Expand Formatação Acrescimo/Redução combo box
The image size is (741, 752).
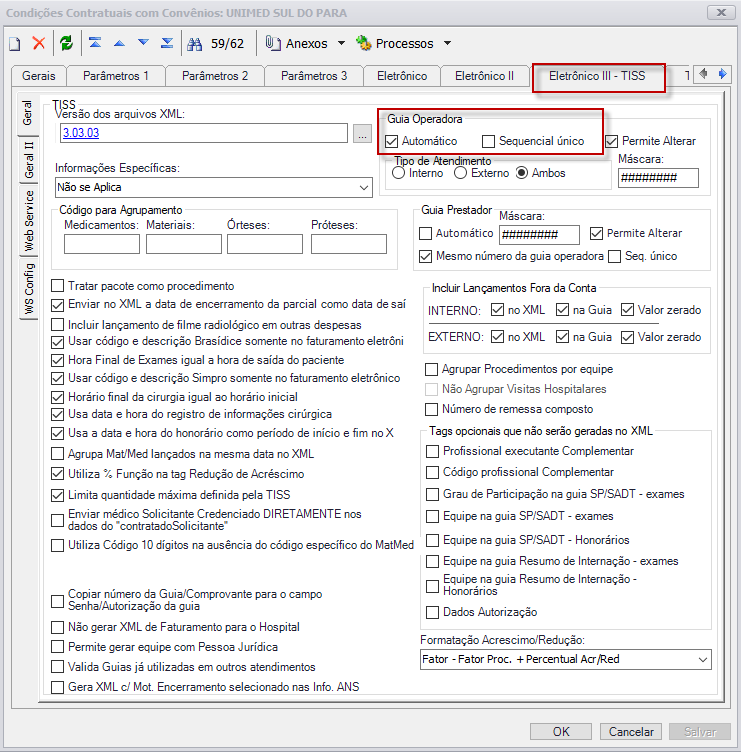coord(703,659)
